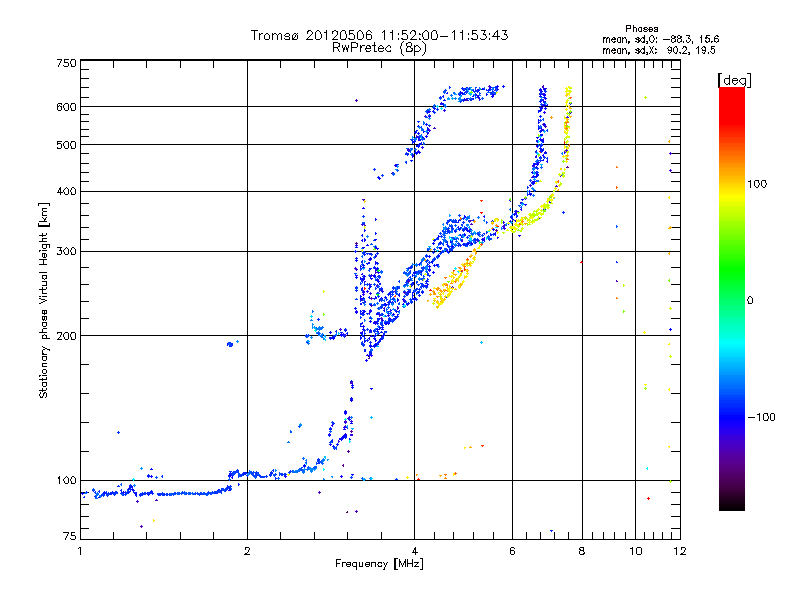Click the y-axis tick label '200'

click(x=66, y=336)
